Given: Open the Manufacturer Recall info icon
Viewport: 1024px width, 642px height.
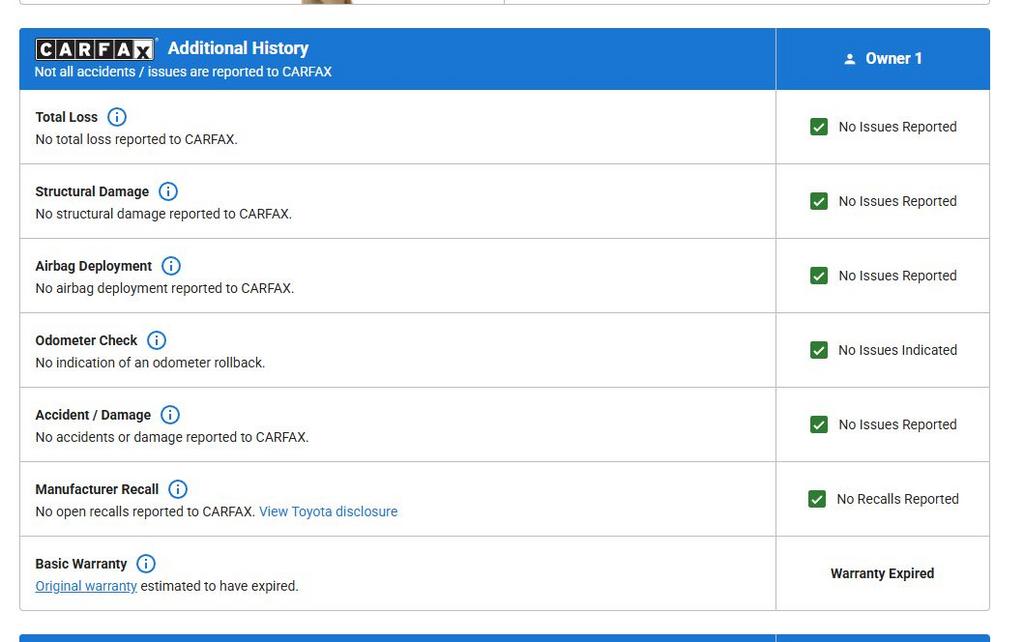Looking at the screenshot, I should point(178,489).
